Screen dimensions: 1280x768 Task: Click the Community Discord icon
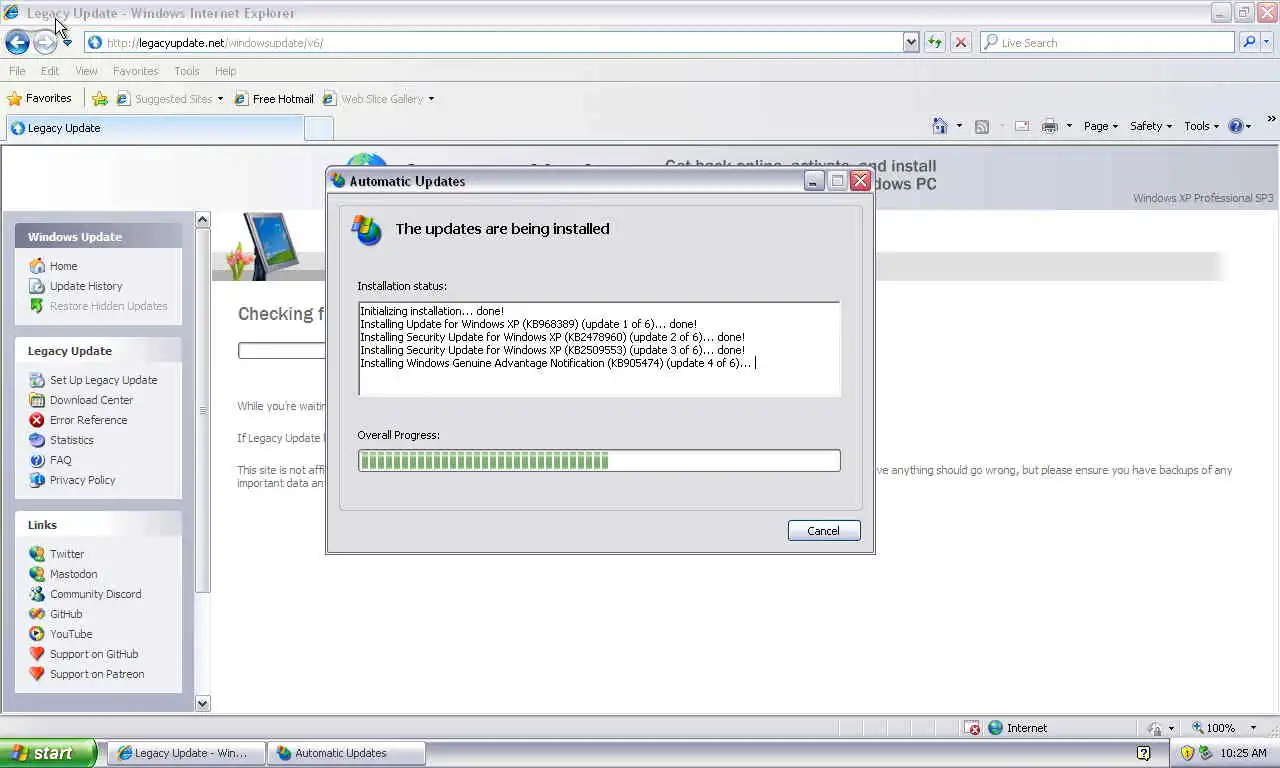coord(37,594)
